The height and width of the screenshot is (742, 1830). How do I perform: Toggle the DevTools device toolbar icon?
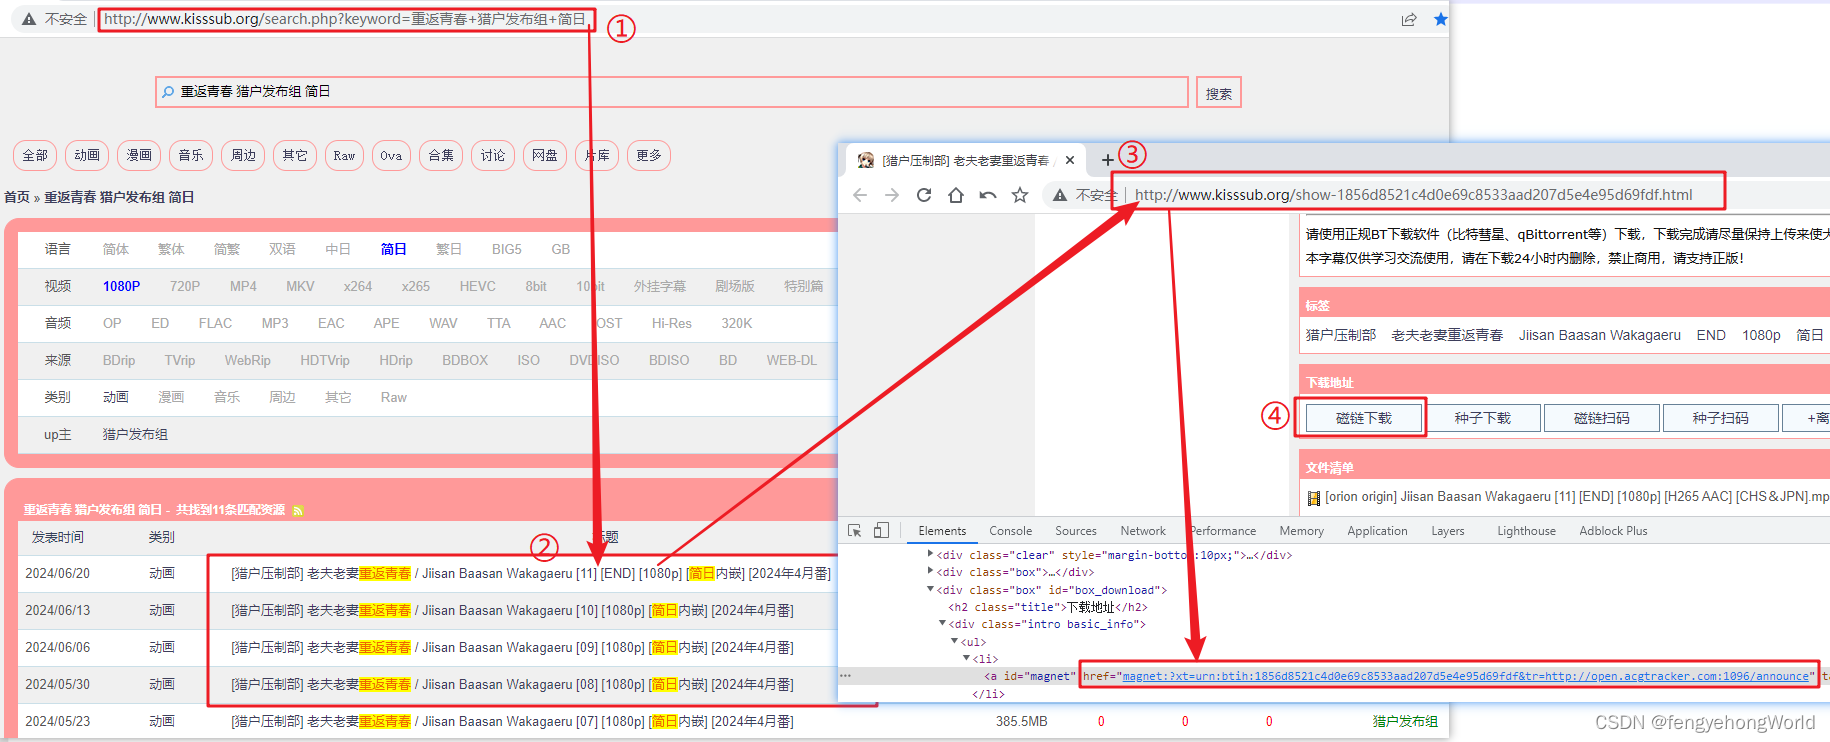[x=881, y=531]
